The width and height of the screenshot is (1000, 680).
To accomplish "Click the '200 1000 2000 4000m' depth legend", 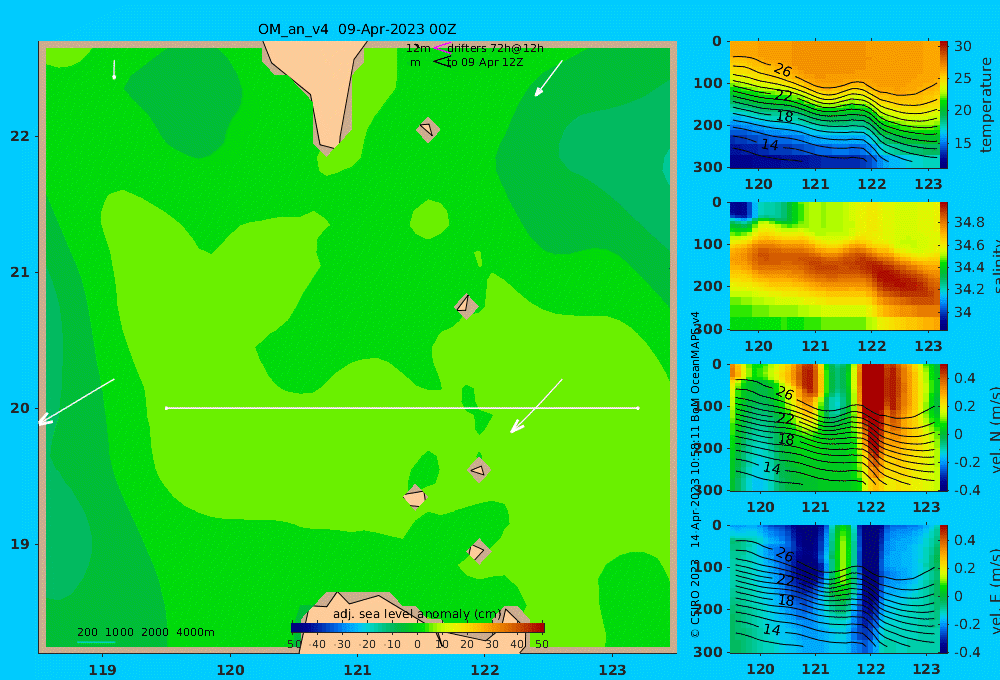I will [145, 632].
